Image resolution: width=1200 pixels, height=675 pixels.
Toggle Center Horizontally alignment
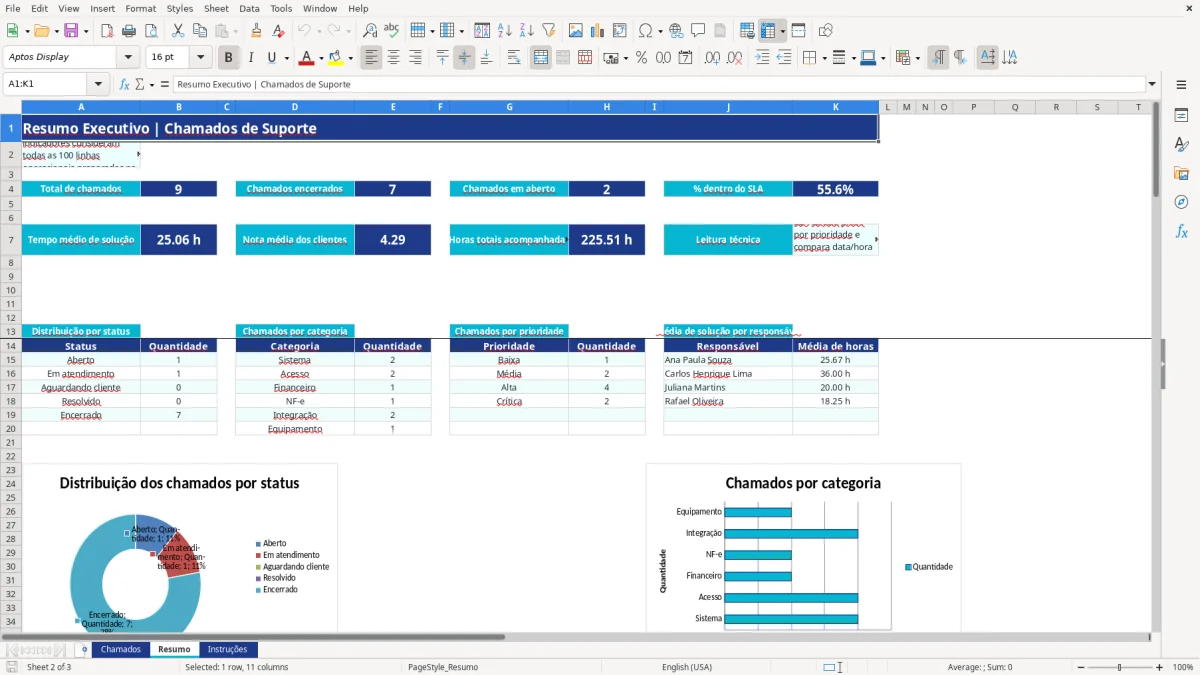[393, 58]
